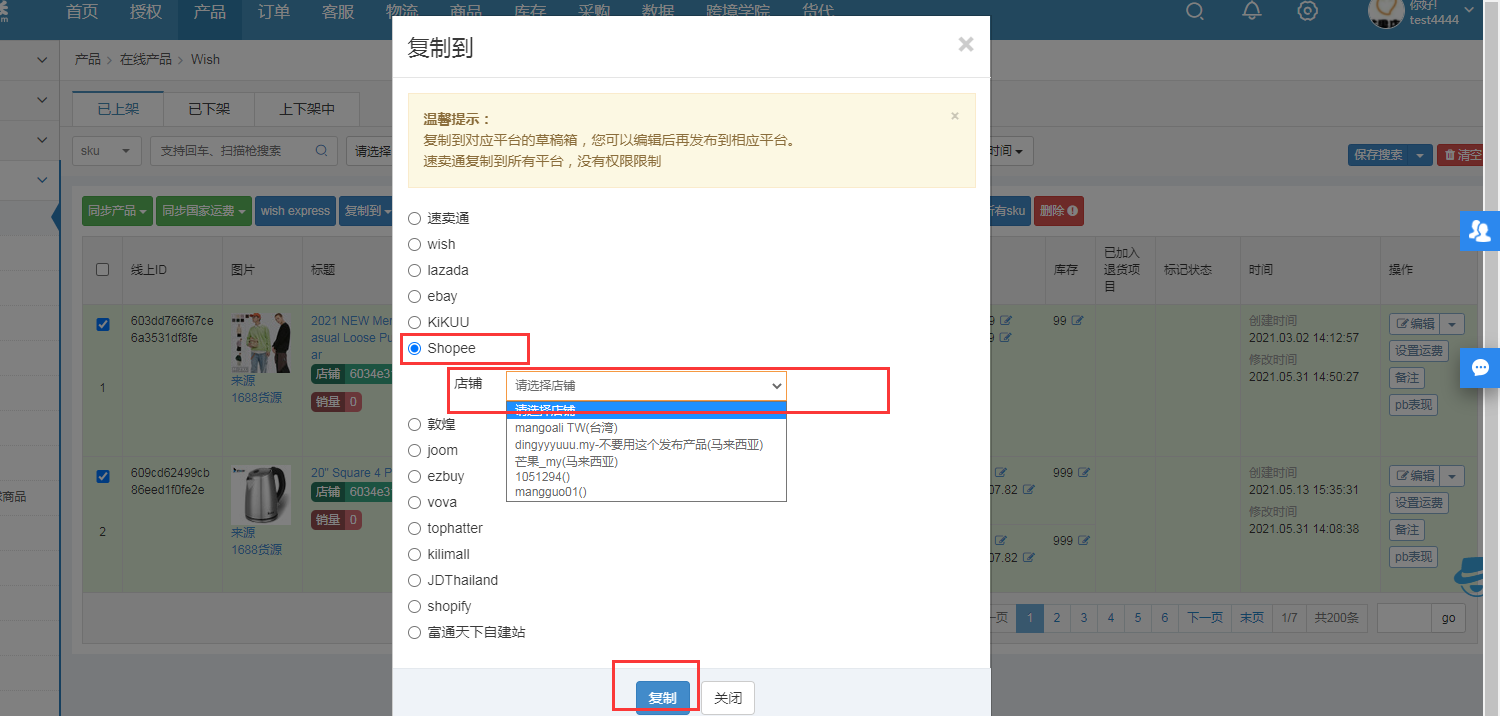Choose 1051294() in the store list
Viewport: 1500px width, 716px height.
646,477
